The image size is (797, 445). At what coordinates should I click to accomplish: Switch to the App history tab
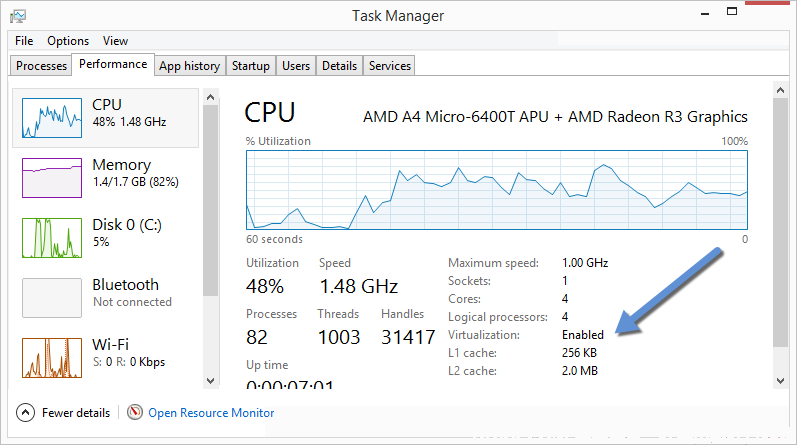point(190,66)
